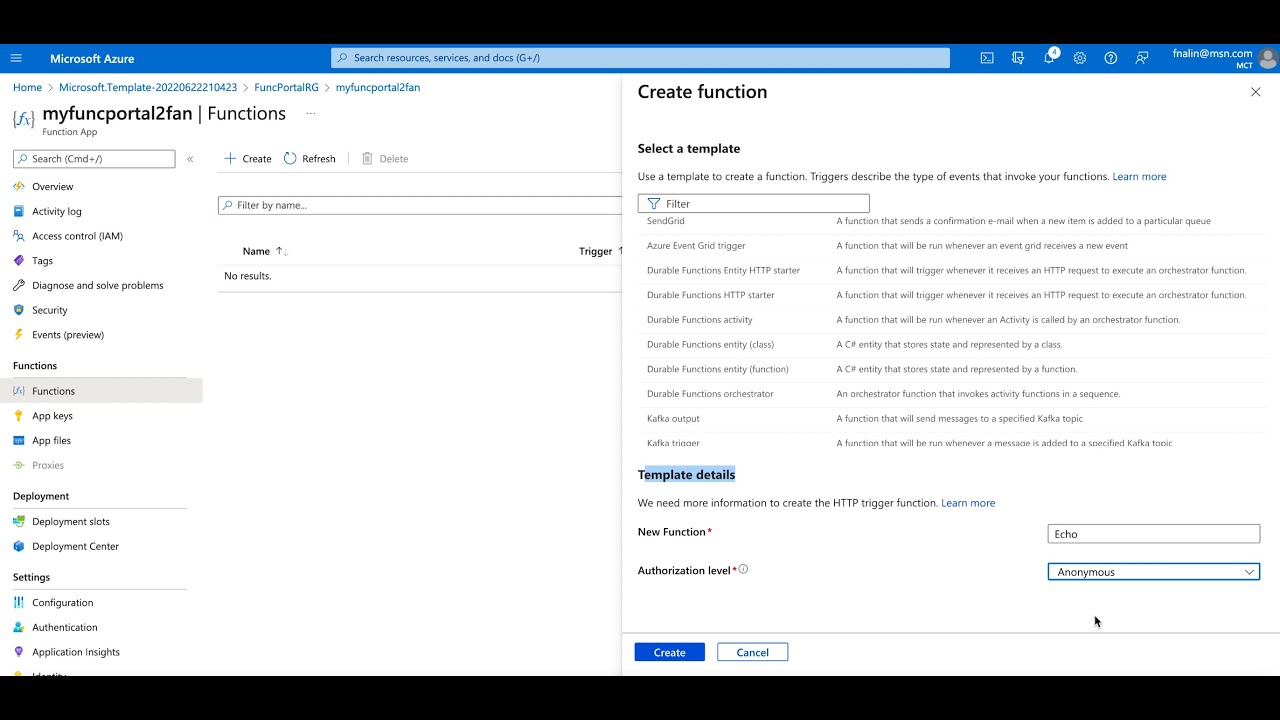This screenshot has height=720, width=1280.
Task: Focus the Filter by name box
Action: [420, 205]
